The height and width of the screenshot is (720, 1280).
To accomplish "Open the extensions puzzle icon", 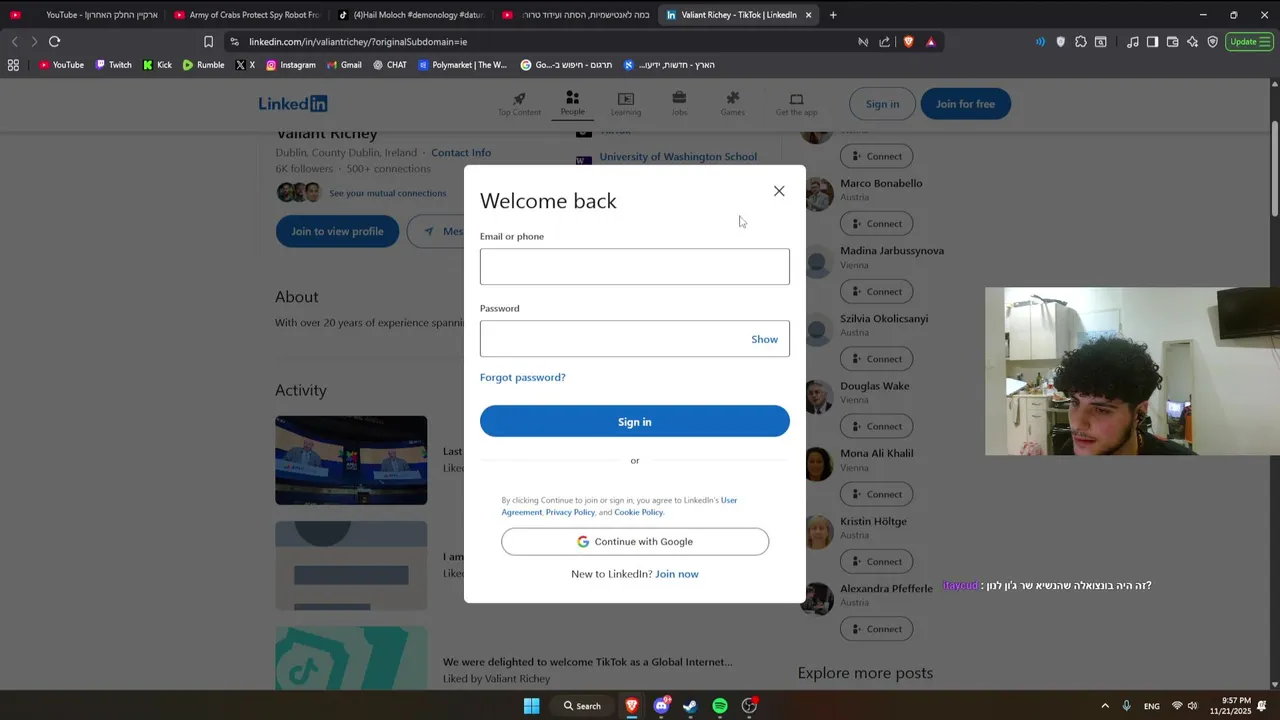I will click(1081, 42).
